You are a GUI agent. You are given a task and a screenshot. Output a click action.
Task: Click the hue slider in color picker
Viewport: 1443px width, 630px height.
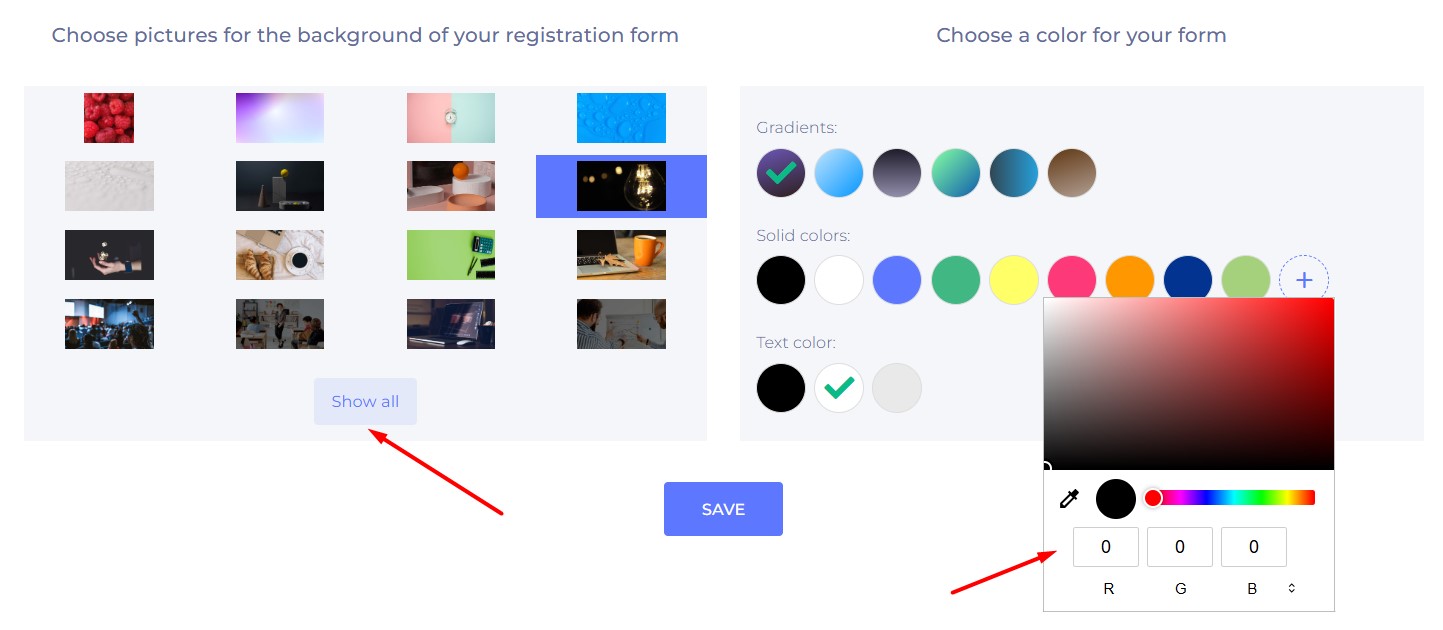coord(1235,498)
